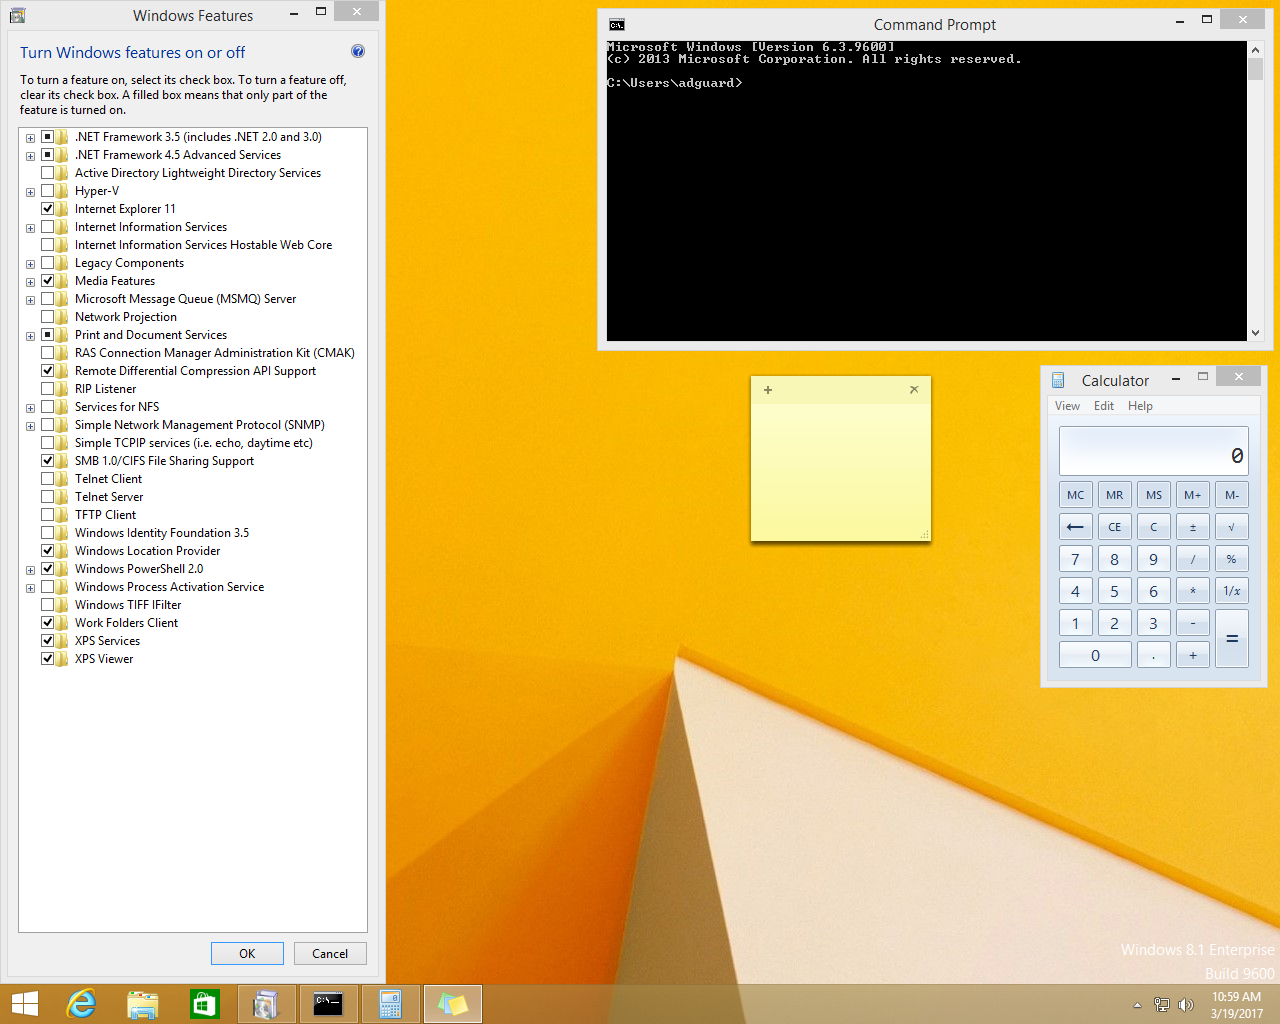
Task: Click Command Prompt scroll up arrow
Action: 1255,48
